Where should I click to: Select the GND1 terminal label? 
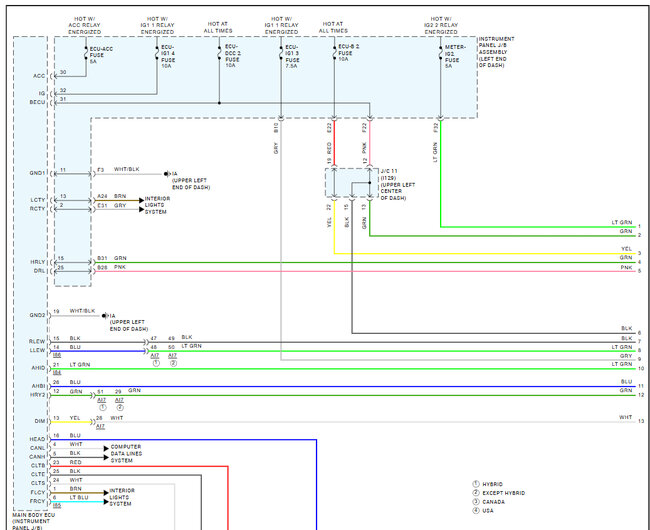tap(37, 173)
